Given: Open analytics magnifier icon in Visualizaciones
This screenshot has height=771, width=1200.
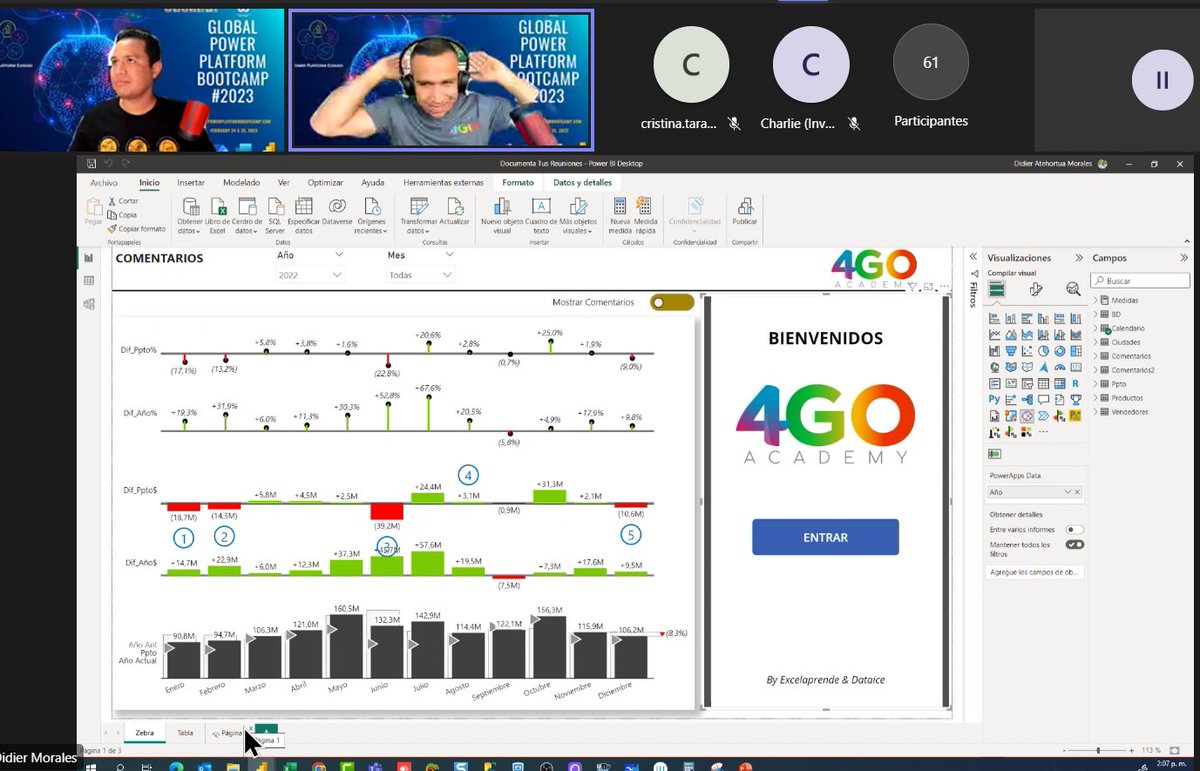Looking at the screenshot, I should point(1073,289).
